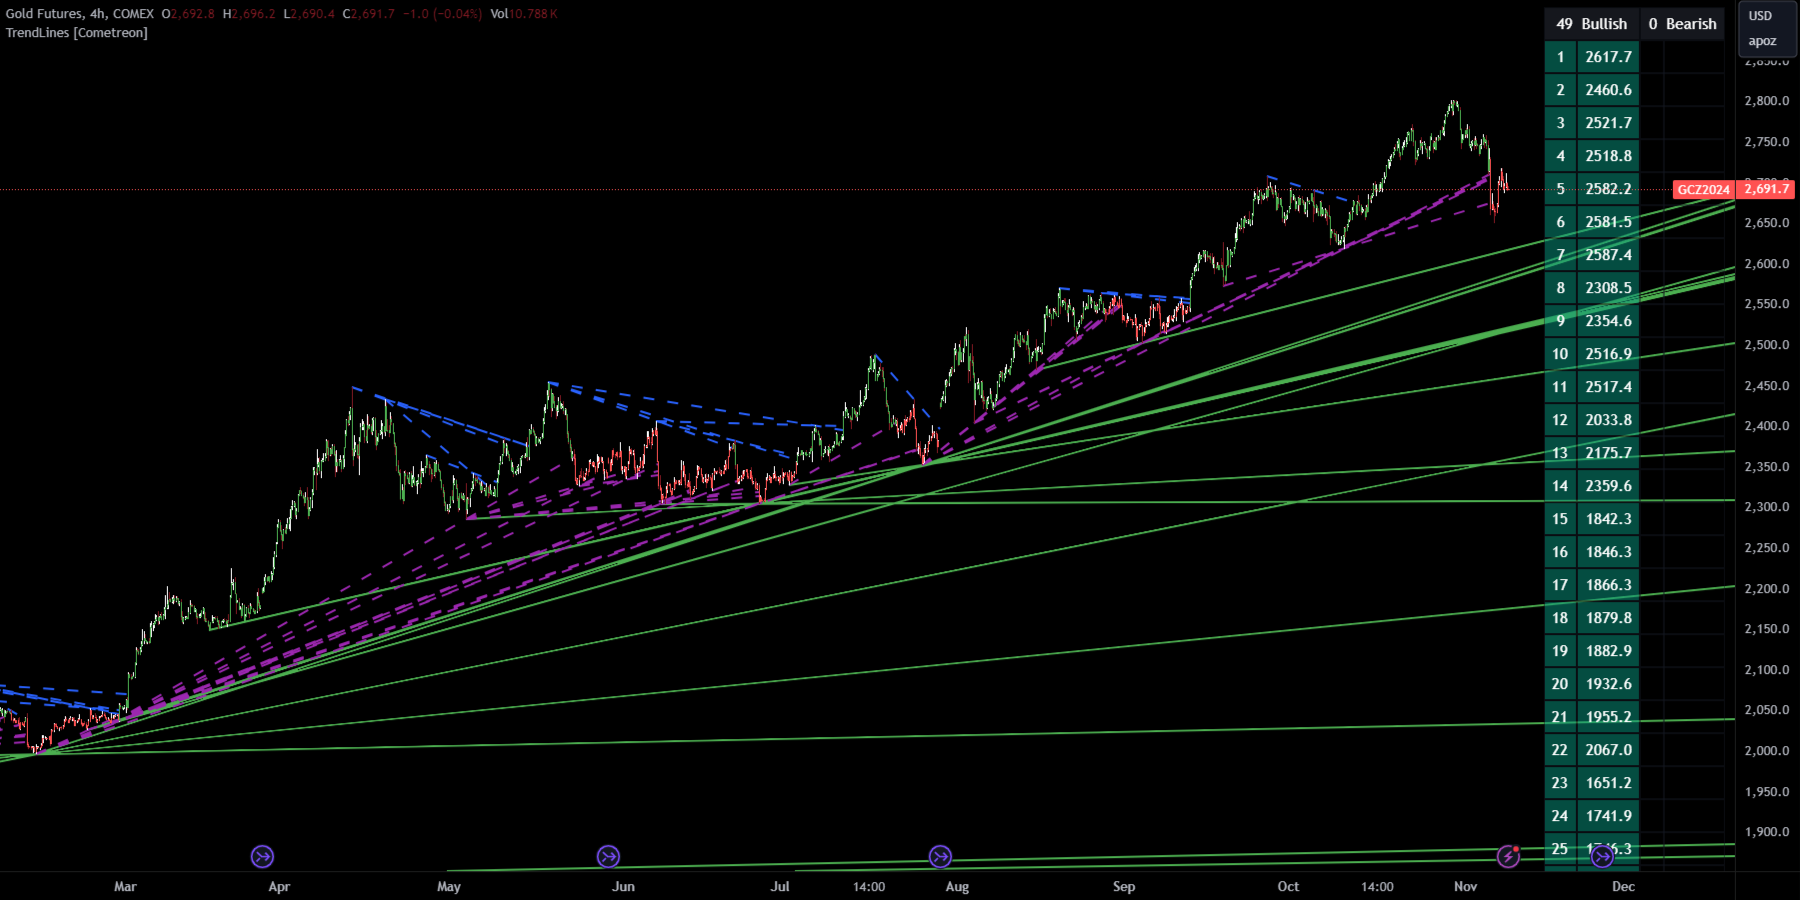Click the open value O2,692.8
Screen dimensions: 1800x900
pyautogui.click(x=188, y=14)
